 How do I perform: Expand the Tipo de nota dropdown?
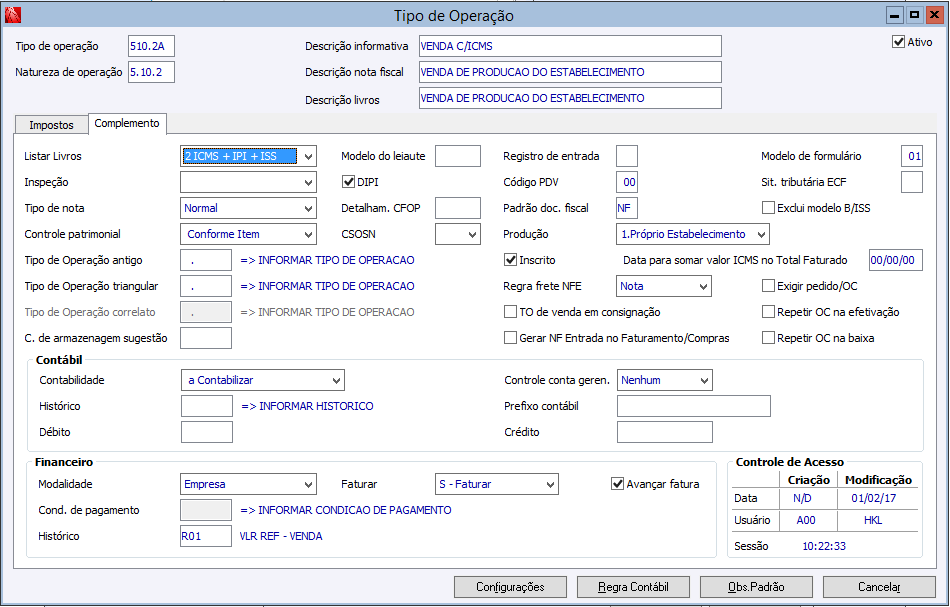(307, 208)
